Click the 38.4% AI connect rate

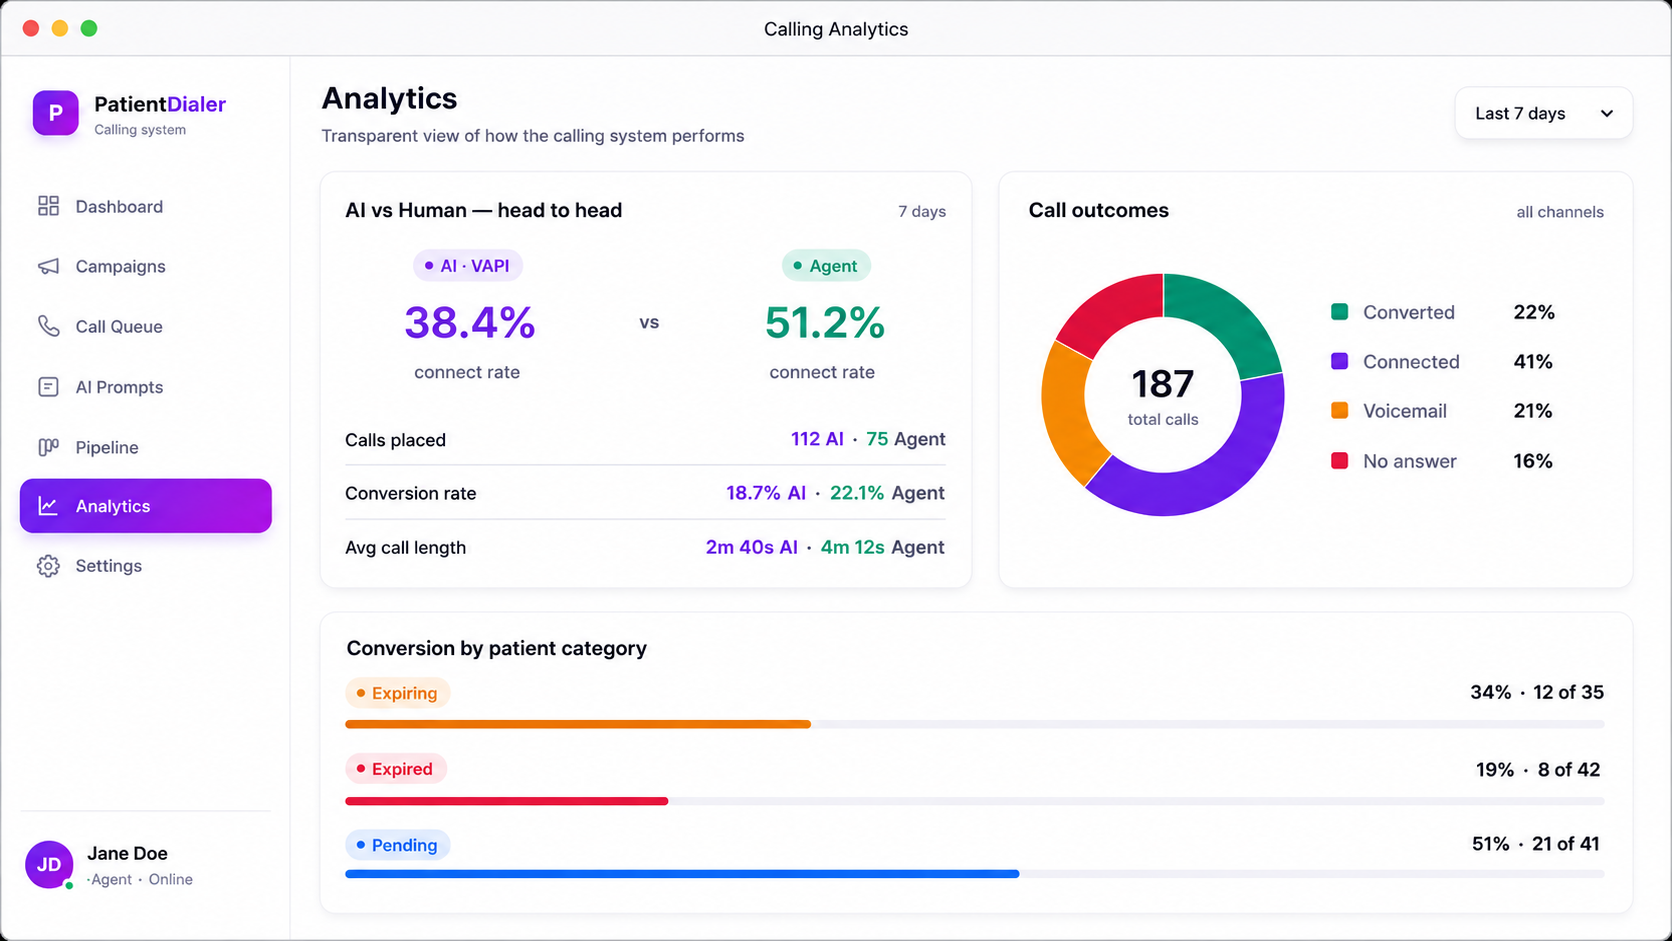pos(469,323)
